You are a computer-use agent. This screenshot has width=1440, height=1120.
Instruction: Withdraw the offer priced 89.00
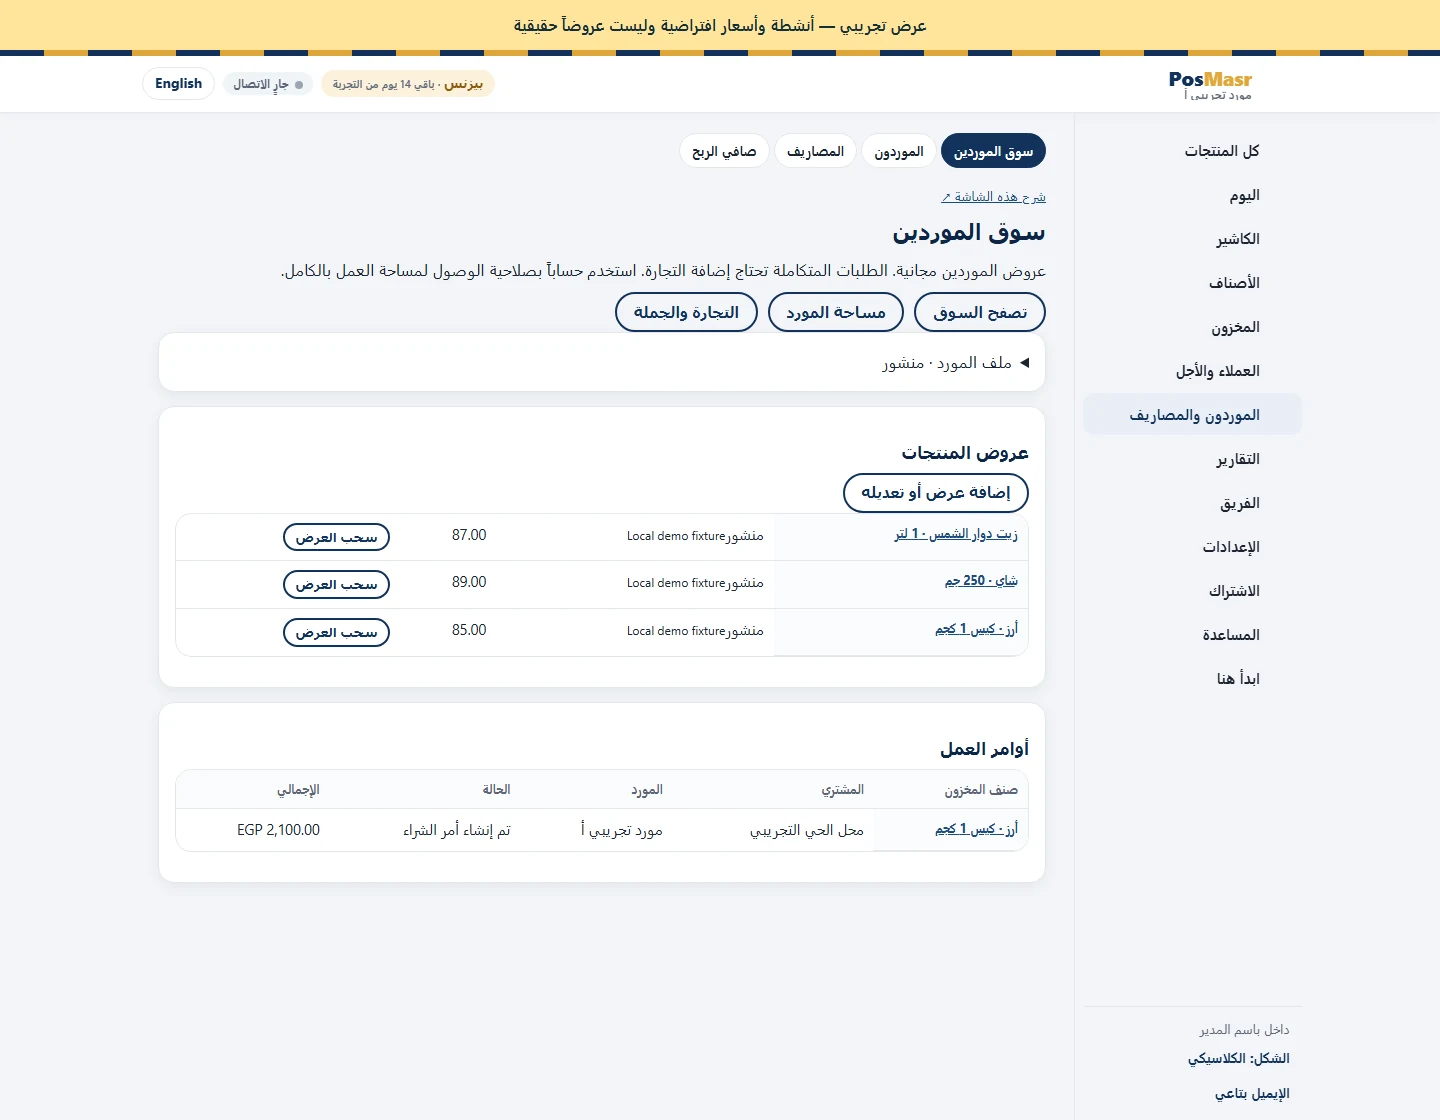coord(336,584)
